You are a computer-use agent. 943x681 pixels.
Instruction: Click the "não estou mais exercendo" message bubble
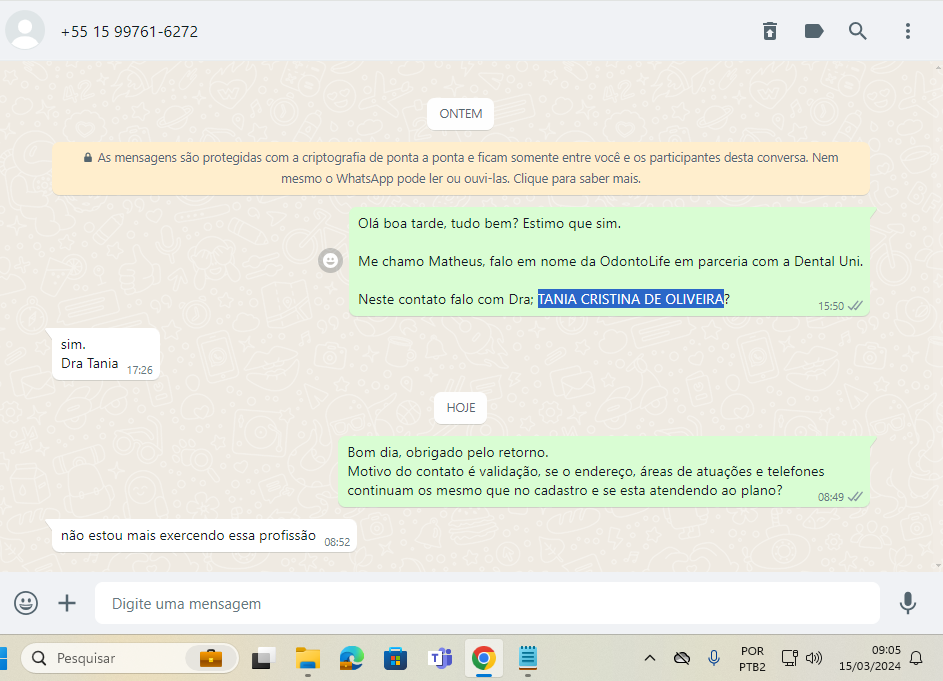[188, 536]
